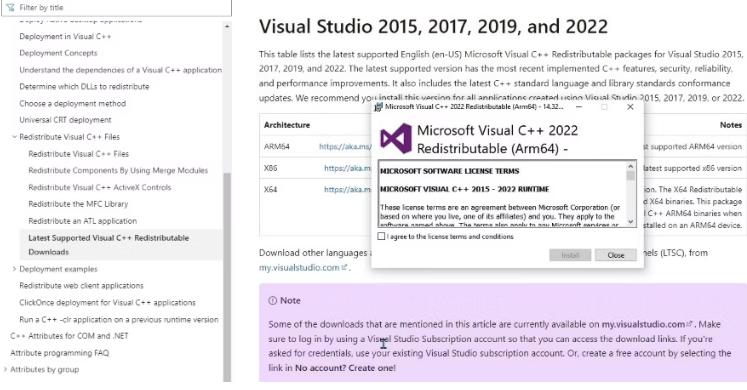Minimize the Visual C++ installer dialog
Viewport: 747px width, 390px height.
(578, 107)
